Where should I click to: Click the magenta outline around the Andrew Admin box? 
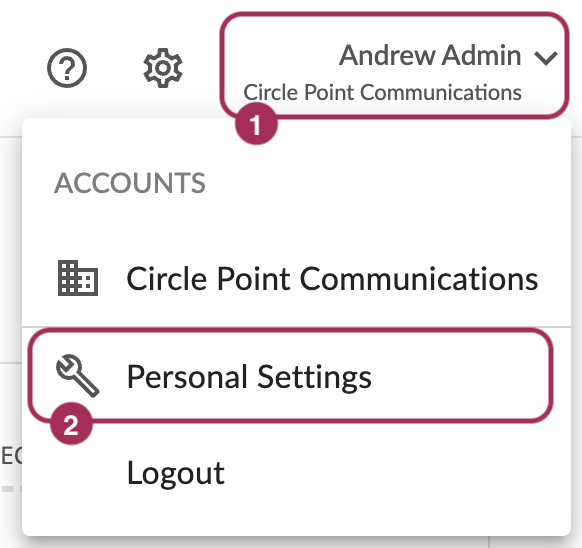(x=394, y=14)
